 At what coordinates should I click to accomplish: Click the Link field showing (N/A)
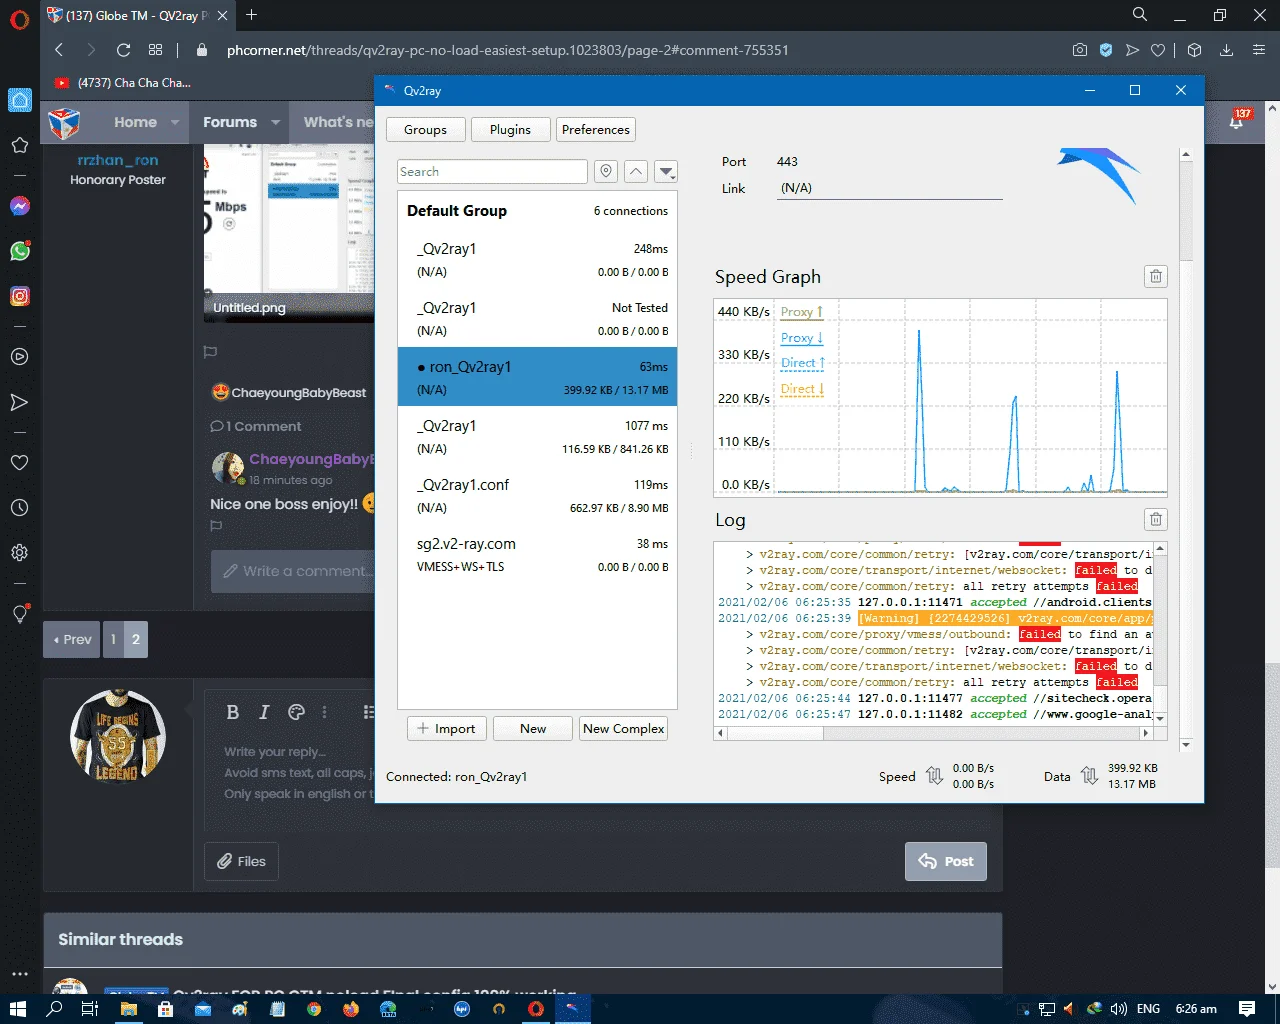890,188
